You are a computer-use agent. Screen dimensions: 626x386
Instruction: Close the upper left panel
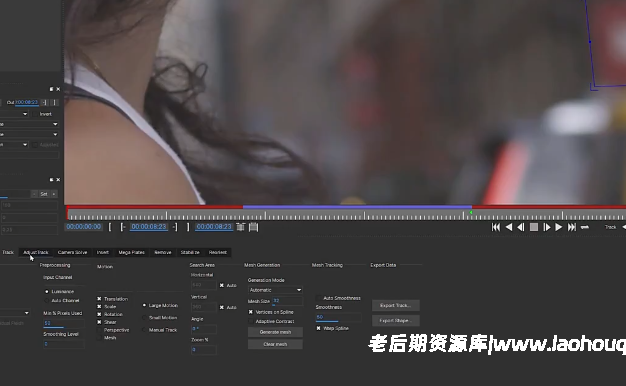coord(58,89)
